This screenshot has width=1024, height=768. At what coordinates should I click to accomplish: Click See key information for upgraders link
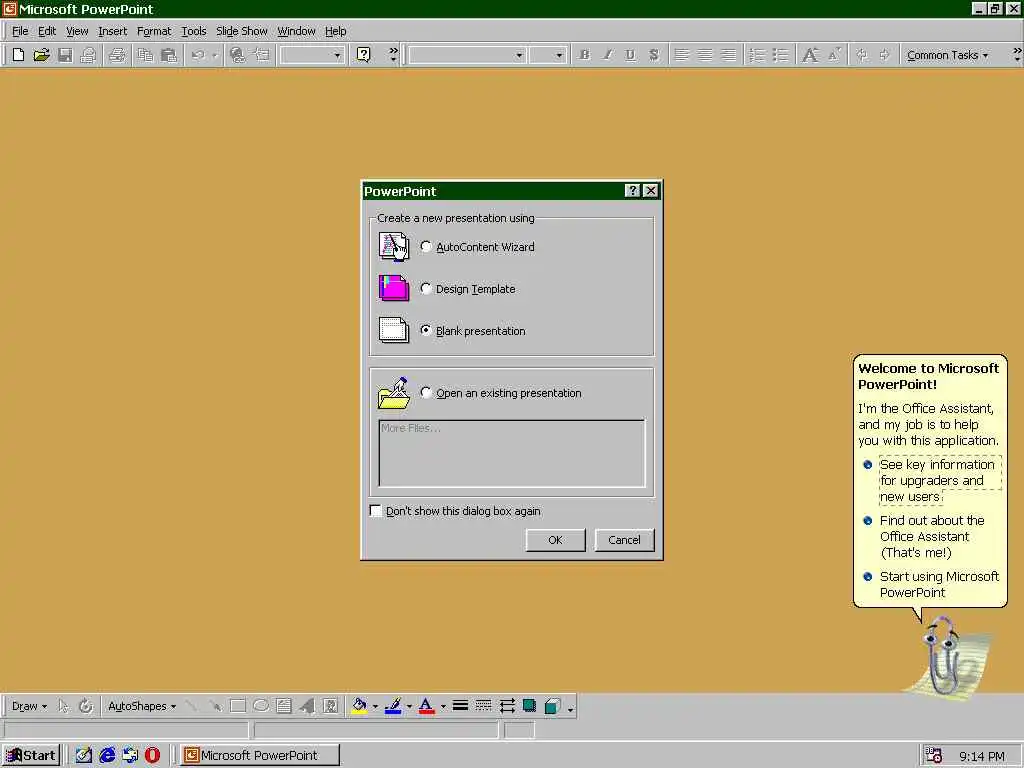939,481
